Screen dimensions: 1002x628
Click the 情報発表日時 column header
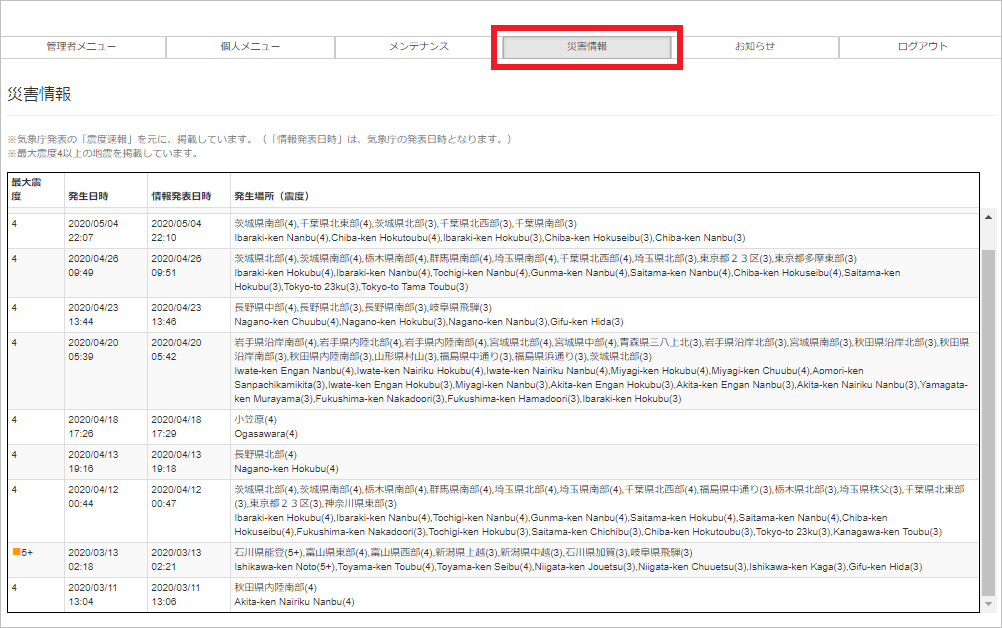(180, 196)
